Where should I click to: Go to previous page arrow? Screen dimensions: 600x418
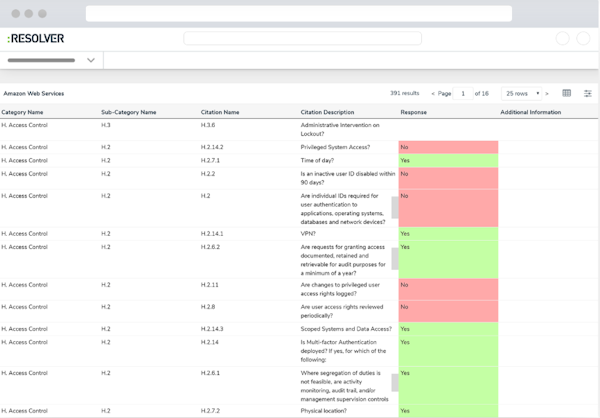coord(433,93)
